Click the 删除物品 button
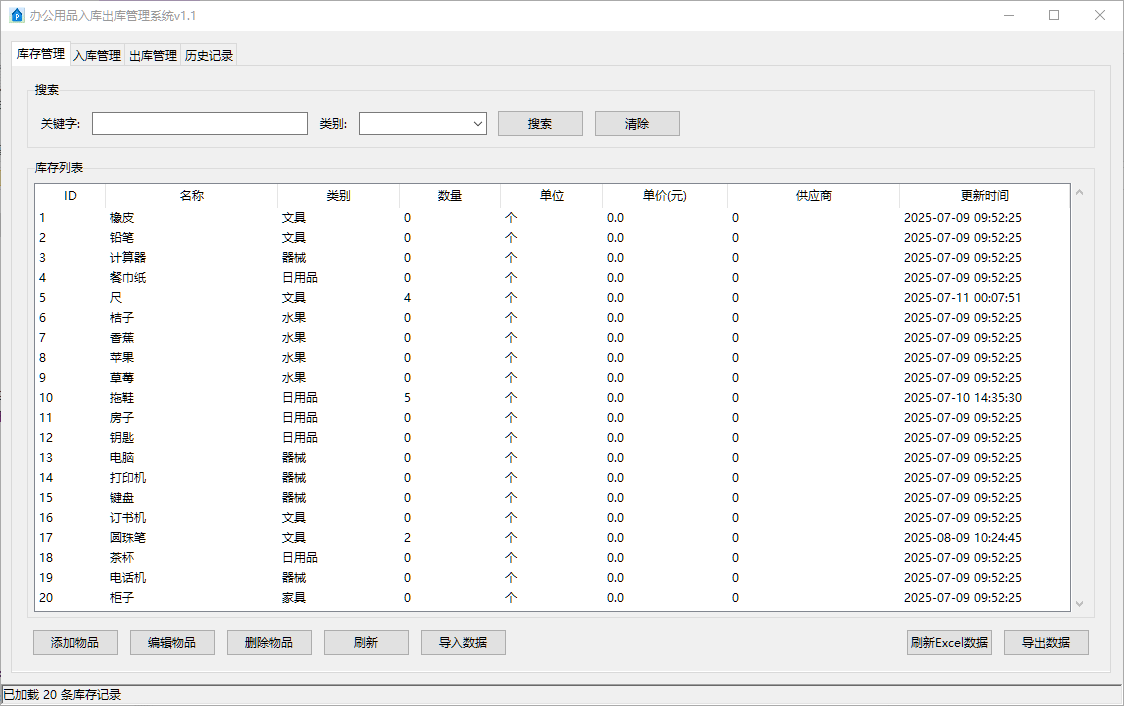 coord(270,642)
